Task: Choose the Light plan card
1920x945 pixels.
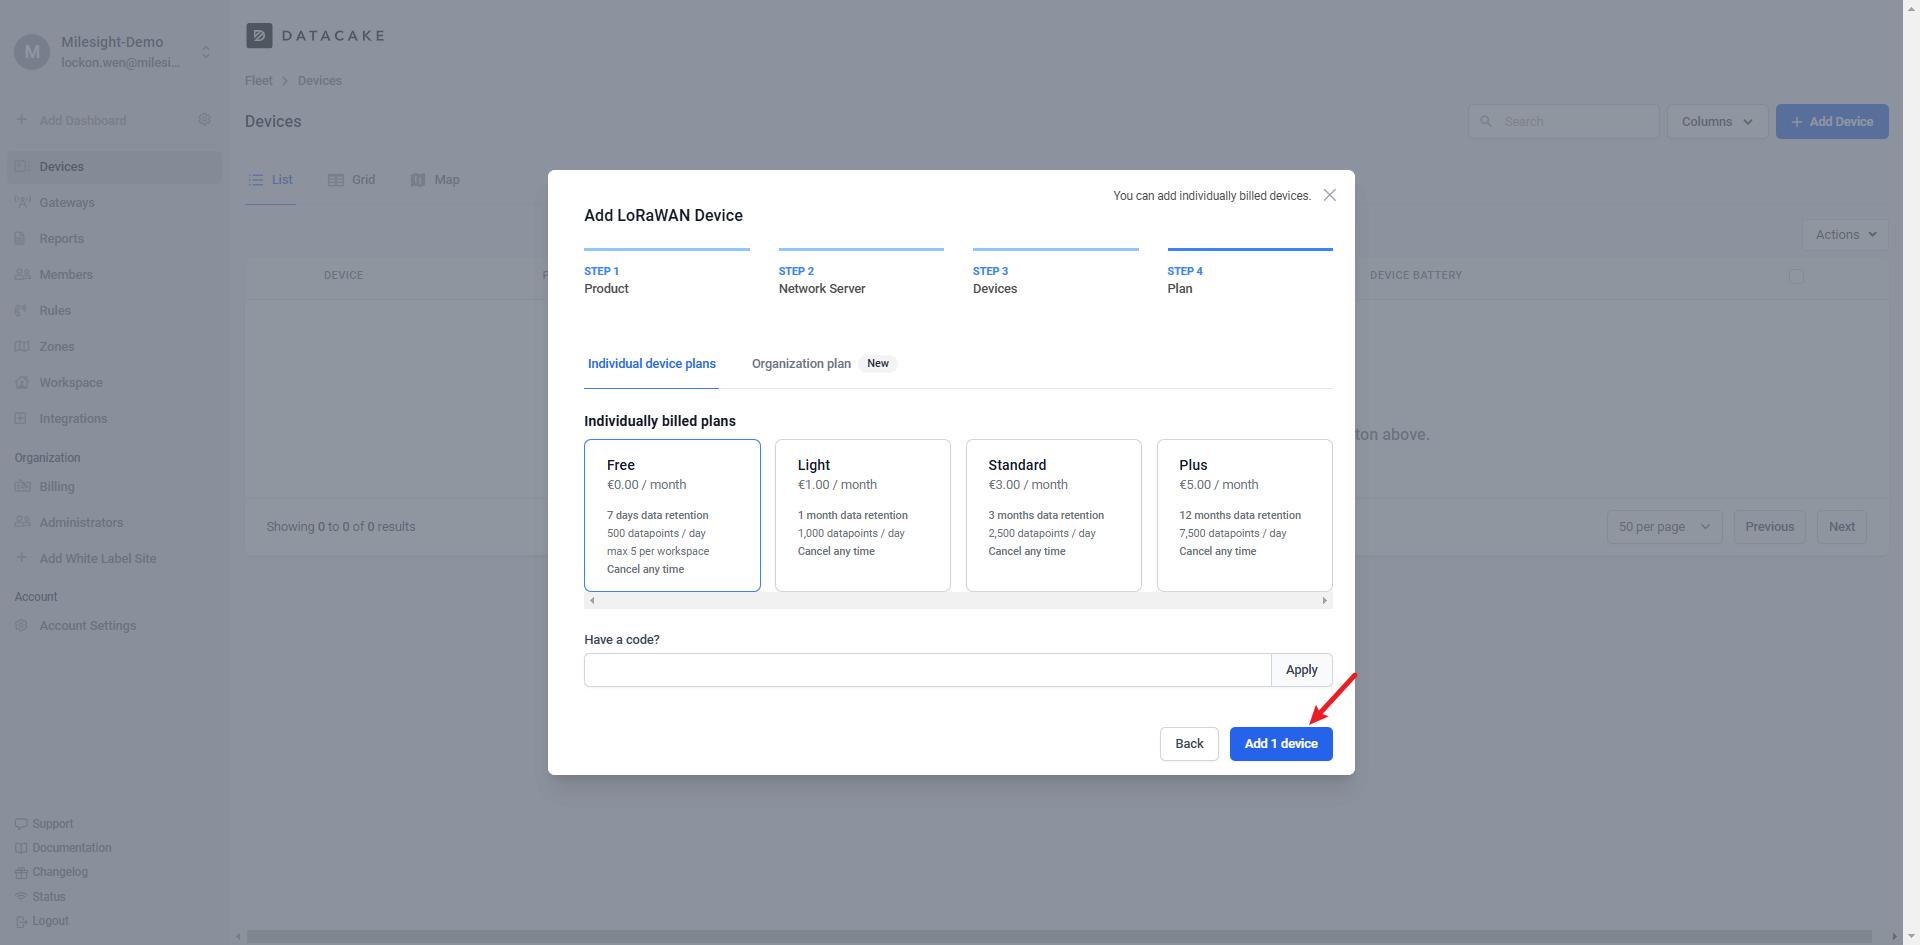Action: click(862, 515)
